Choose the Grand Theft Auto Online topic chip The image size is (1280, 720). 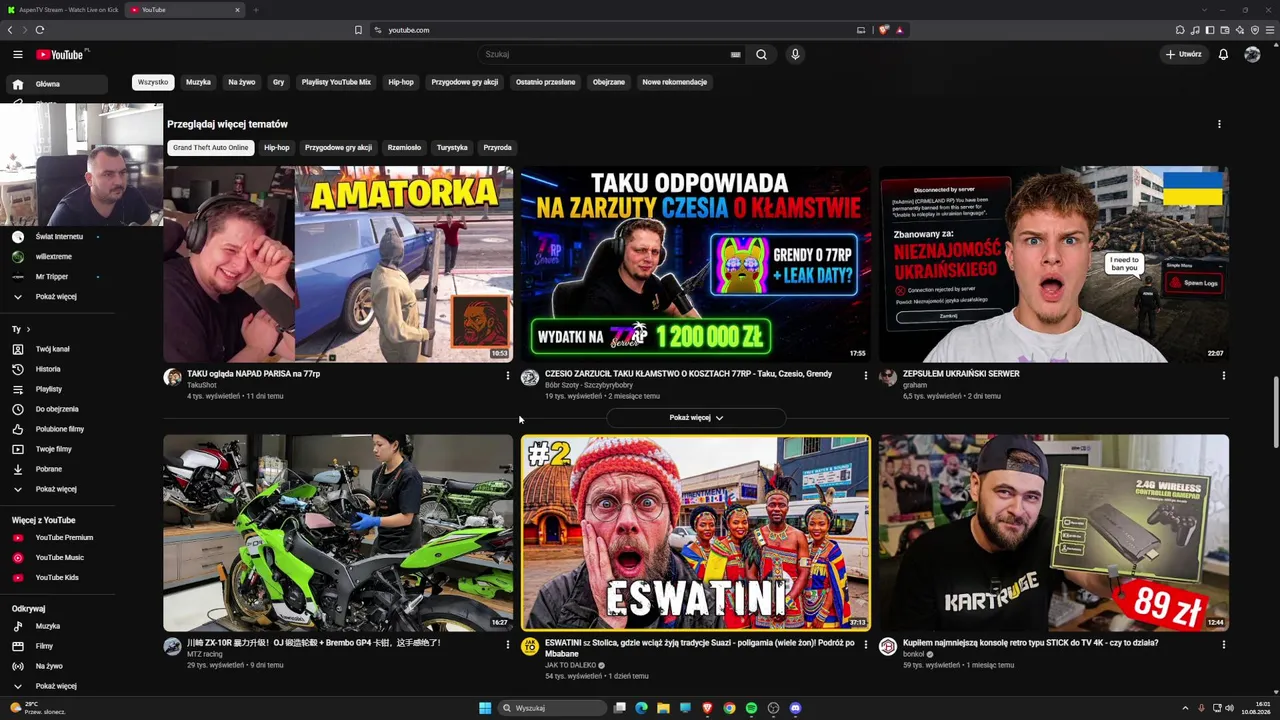[210, 148]
